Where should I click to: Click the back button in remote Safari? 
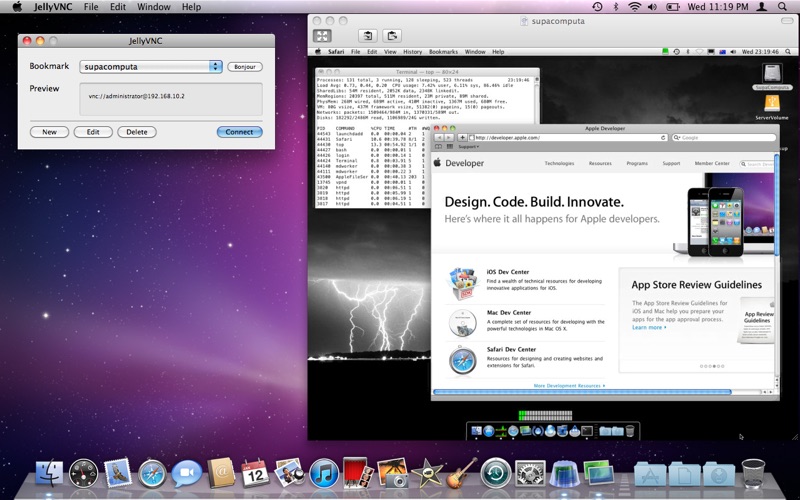(439, 138)
